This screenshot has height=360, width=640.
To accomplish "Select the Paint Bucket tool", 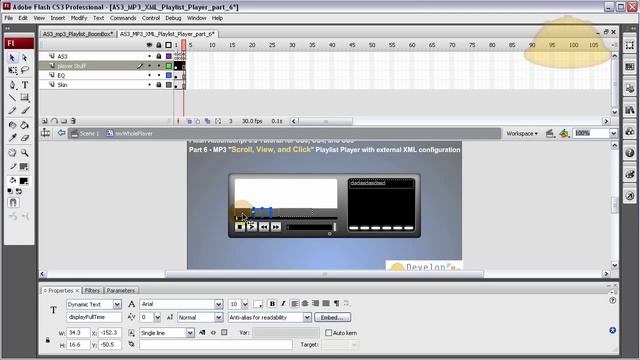I will click(x=25, y=125).
